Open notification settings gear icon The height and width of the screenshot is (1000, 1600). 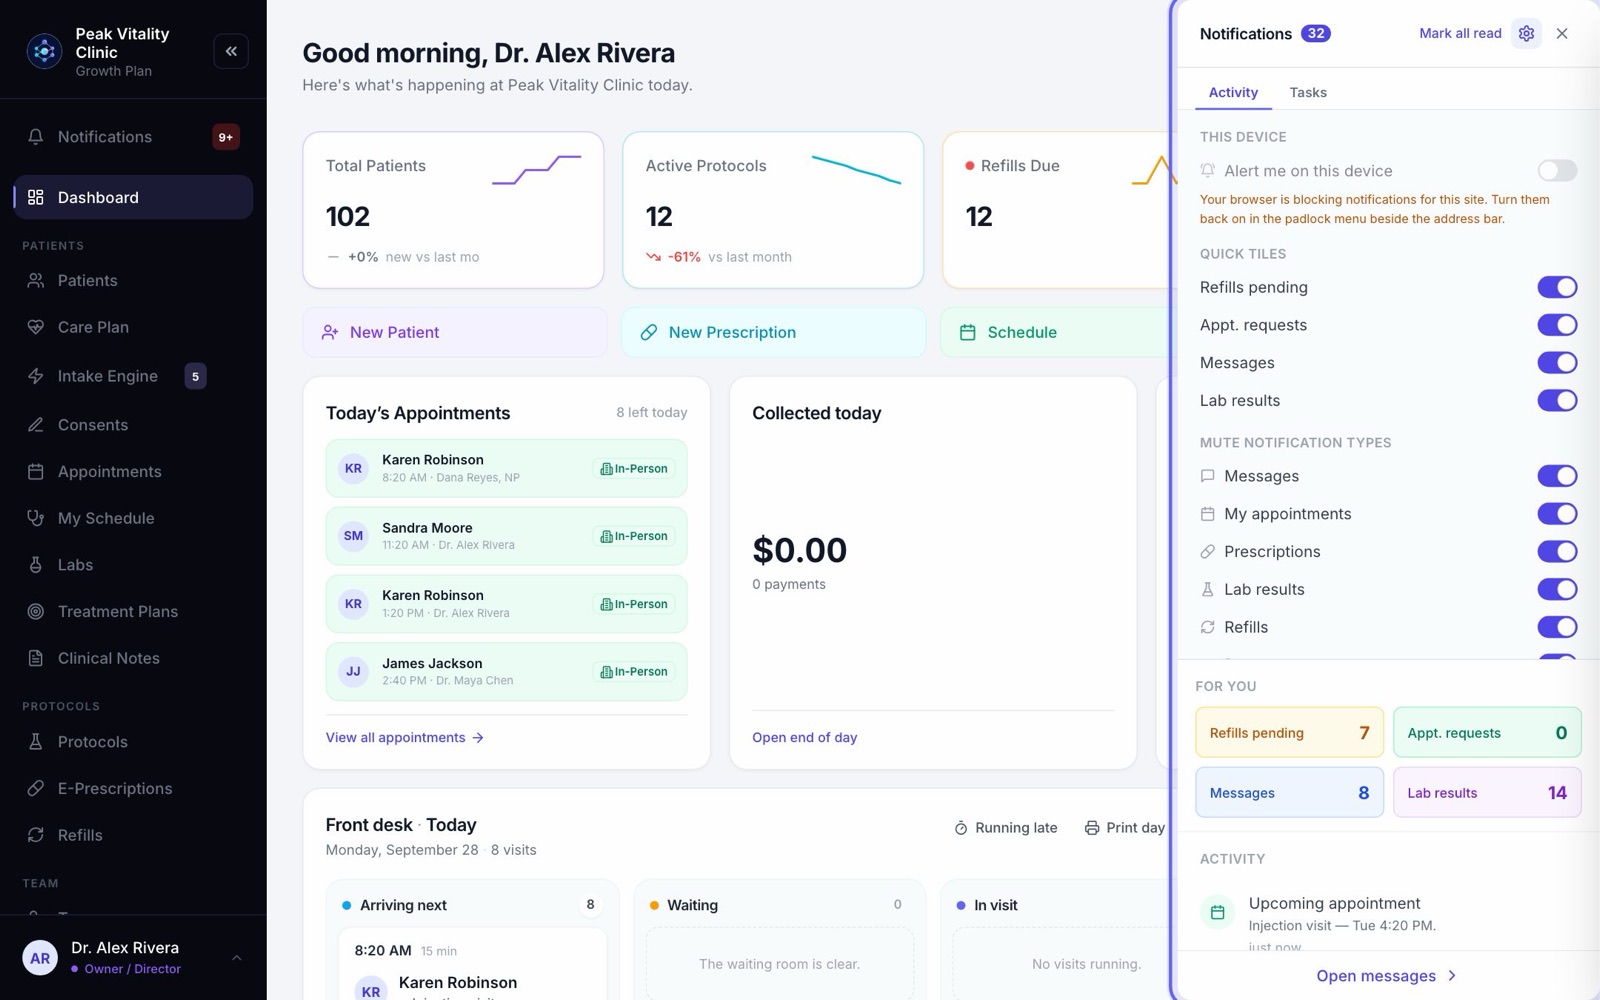click(1526, 33)
